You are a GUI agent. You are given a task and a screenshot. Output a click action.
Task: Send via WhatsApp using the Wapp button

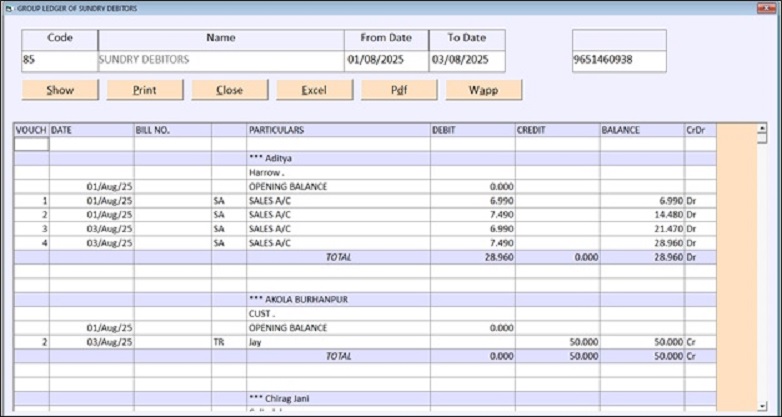484,90
